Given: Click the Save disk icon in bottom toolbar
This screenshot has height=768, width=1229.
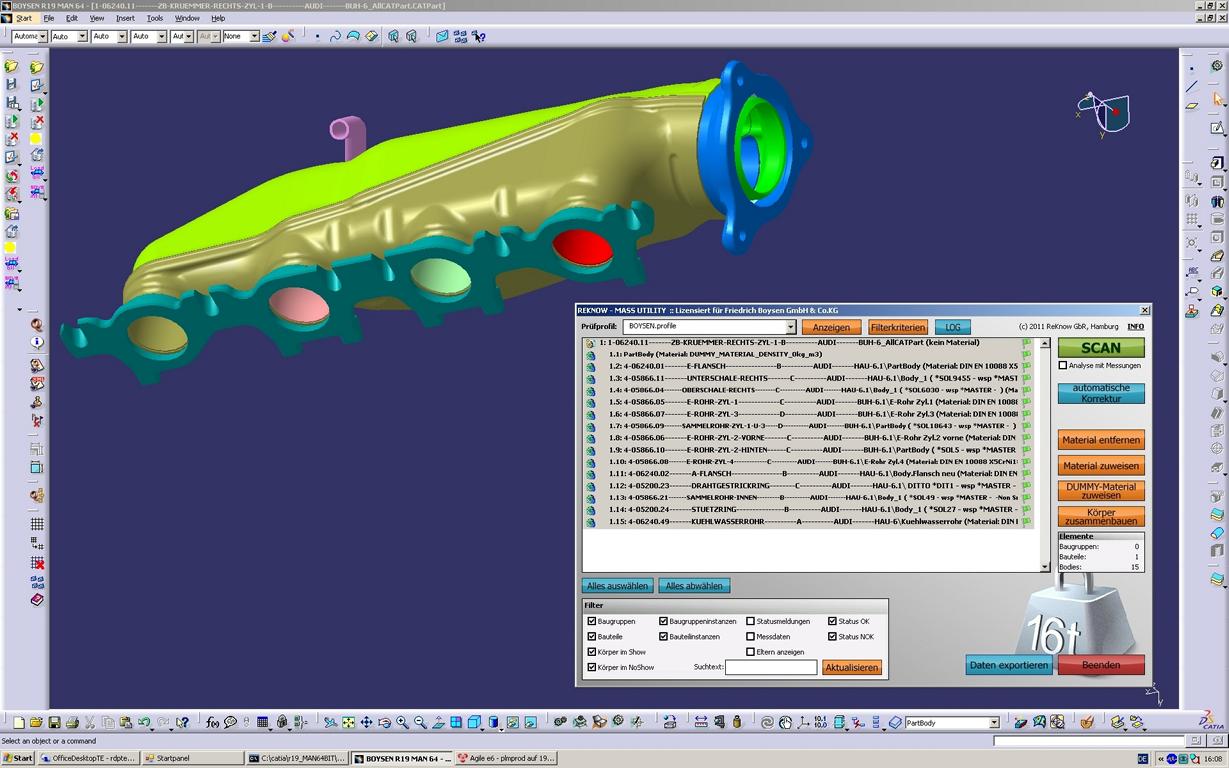Looking at the screenshot, I should click(54, 722).
